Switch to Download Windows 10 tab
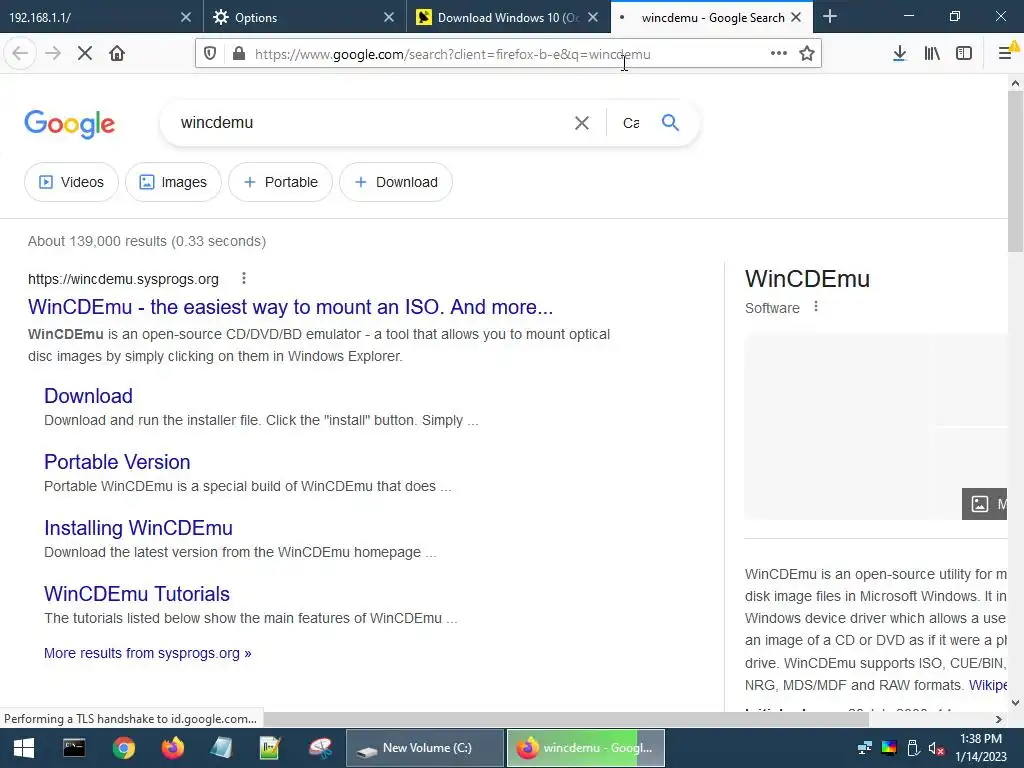 [x=500, y=17]
